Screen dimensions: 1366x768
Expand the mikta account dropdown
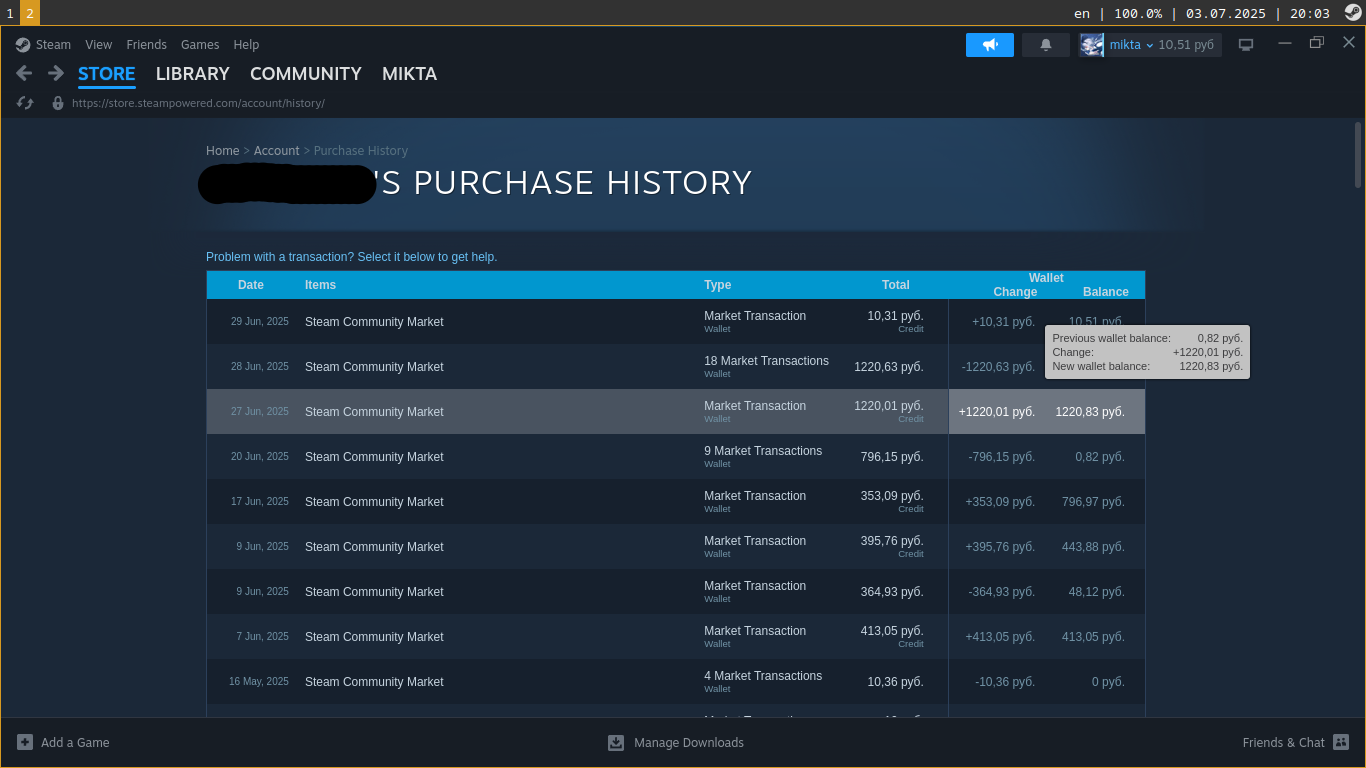coord(1150,45)
